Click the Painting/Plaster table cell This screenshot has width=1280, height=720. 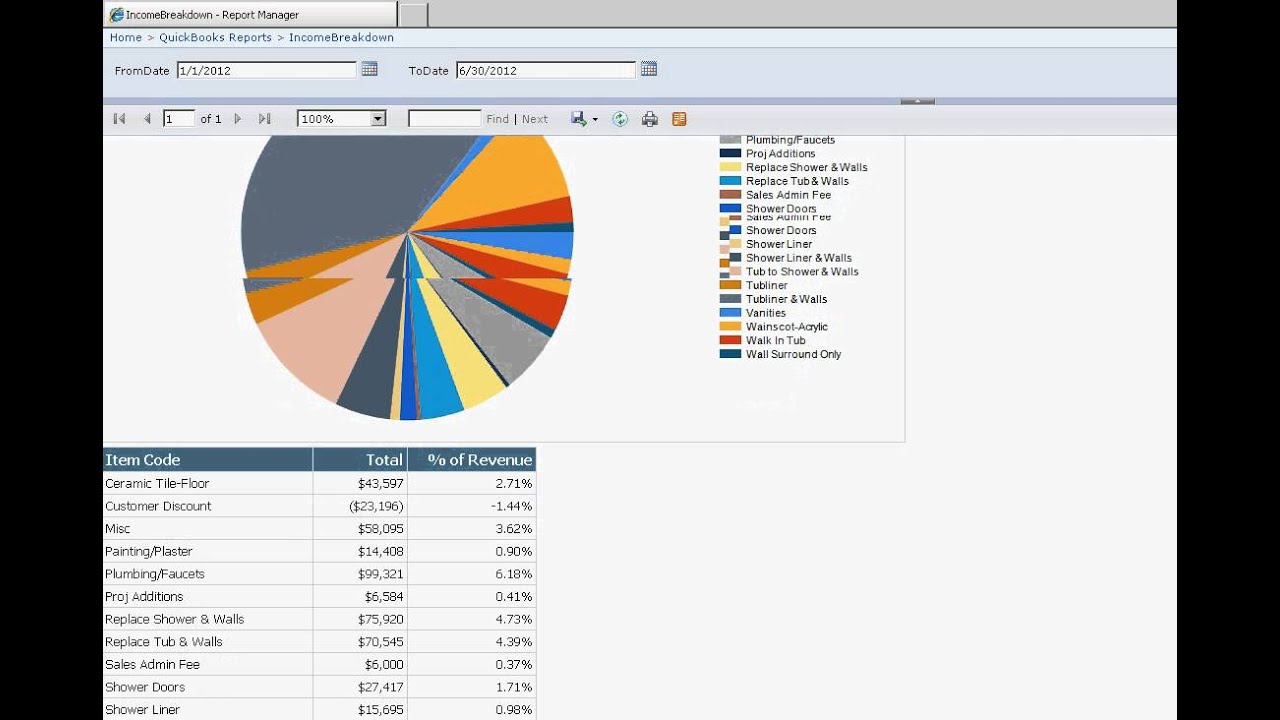[208, 551]
